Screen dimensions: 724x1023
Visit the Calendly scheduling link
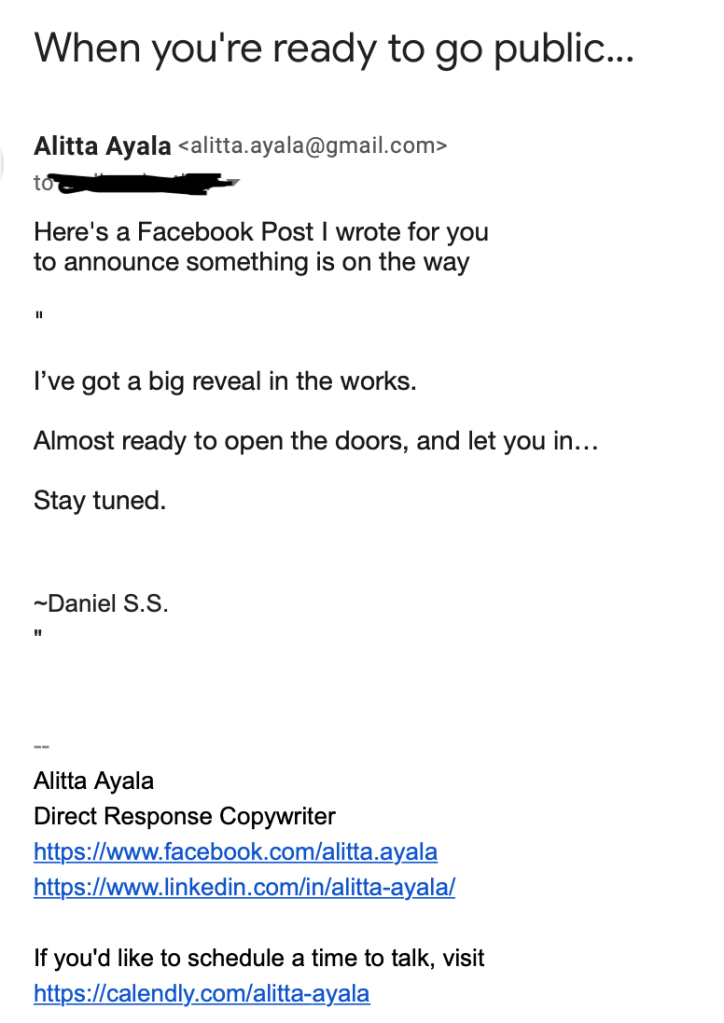pos(201,994)
